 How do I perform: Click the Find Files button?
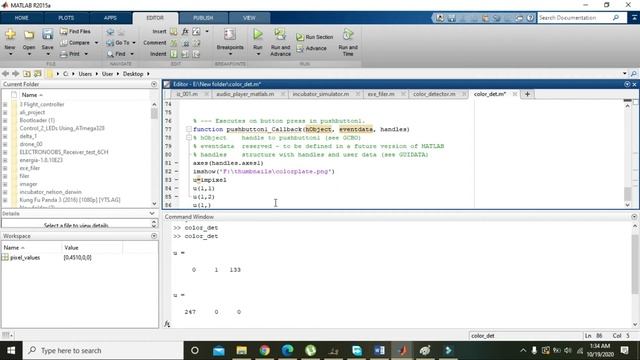click(x=75, y=31)
